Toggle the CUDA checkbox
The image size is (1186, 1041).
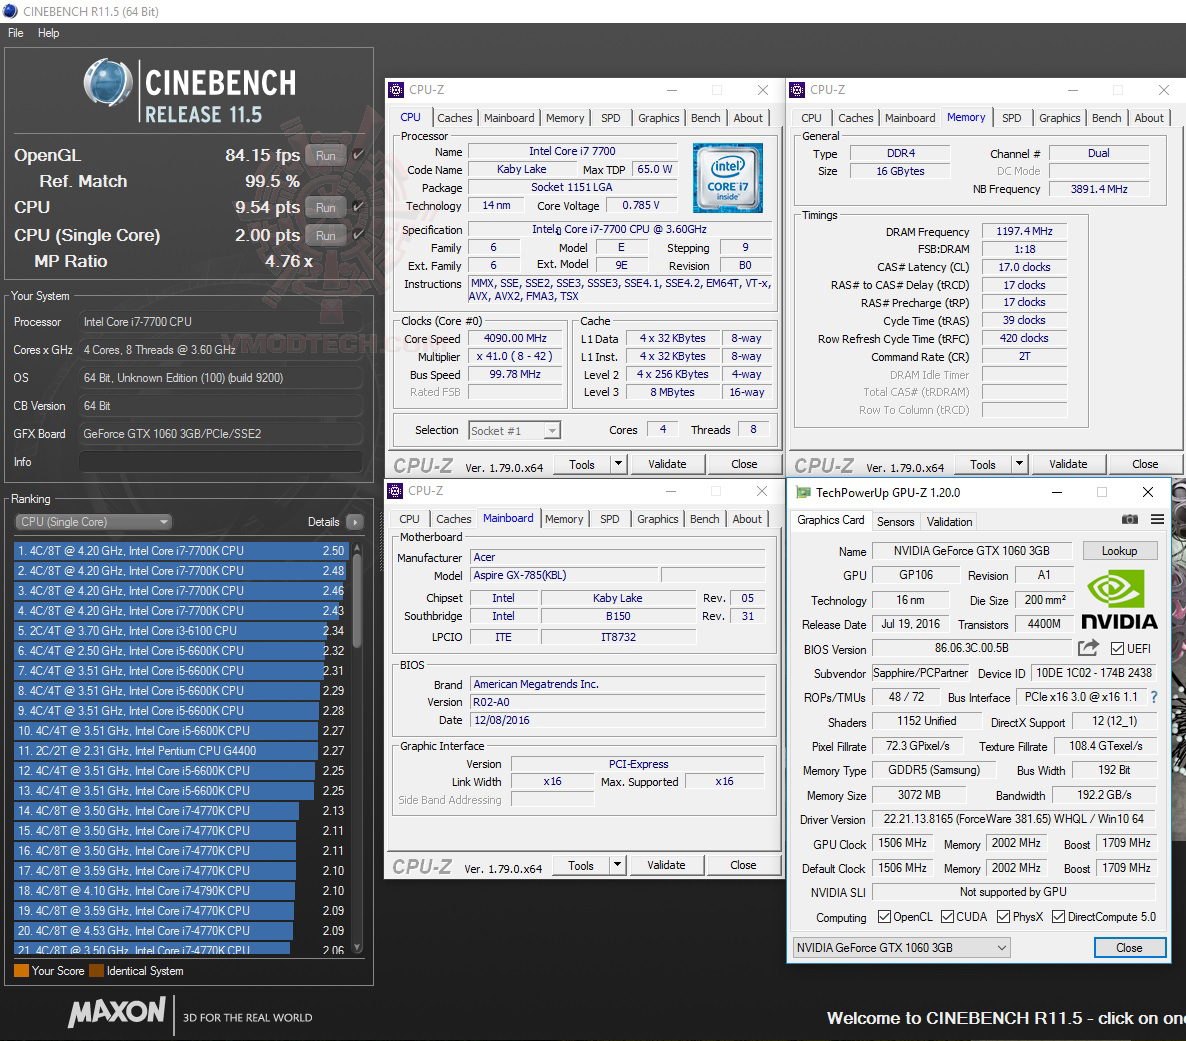pos(947,917)
